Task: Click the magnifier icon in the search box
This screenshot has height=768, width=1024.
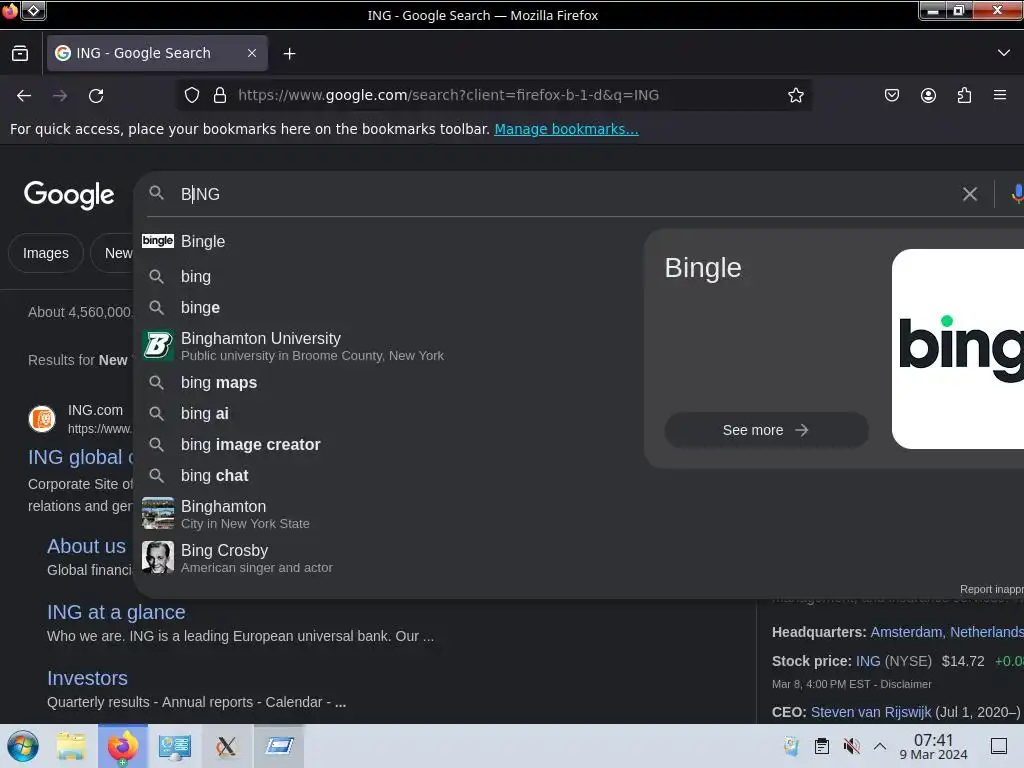Action: [x=156, y=193]
